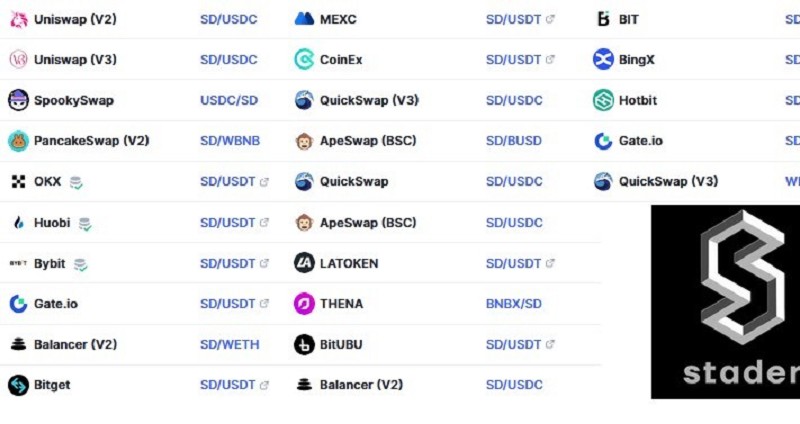The width and height of the screenshot is (800, 424).
Task: Open the SD/WETH pair on Balancer (V2)
Action: [x=230, y=344]
